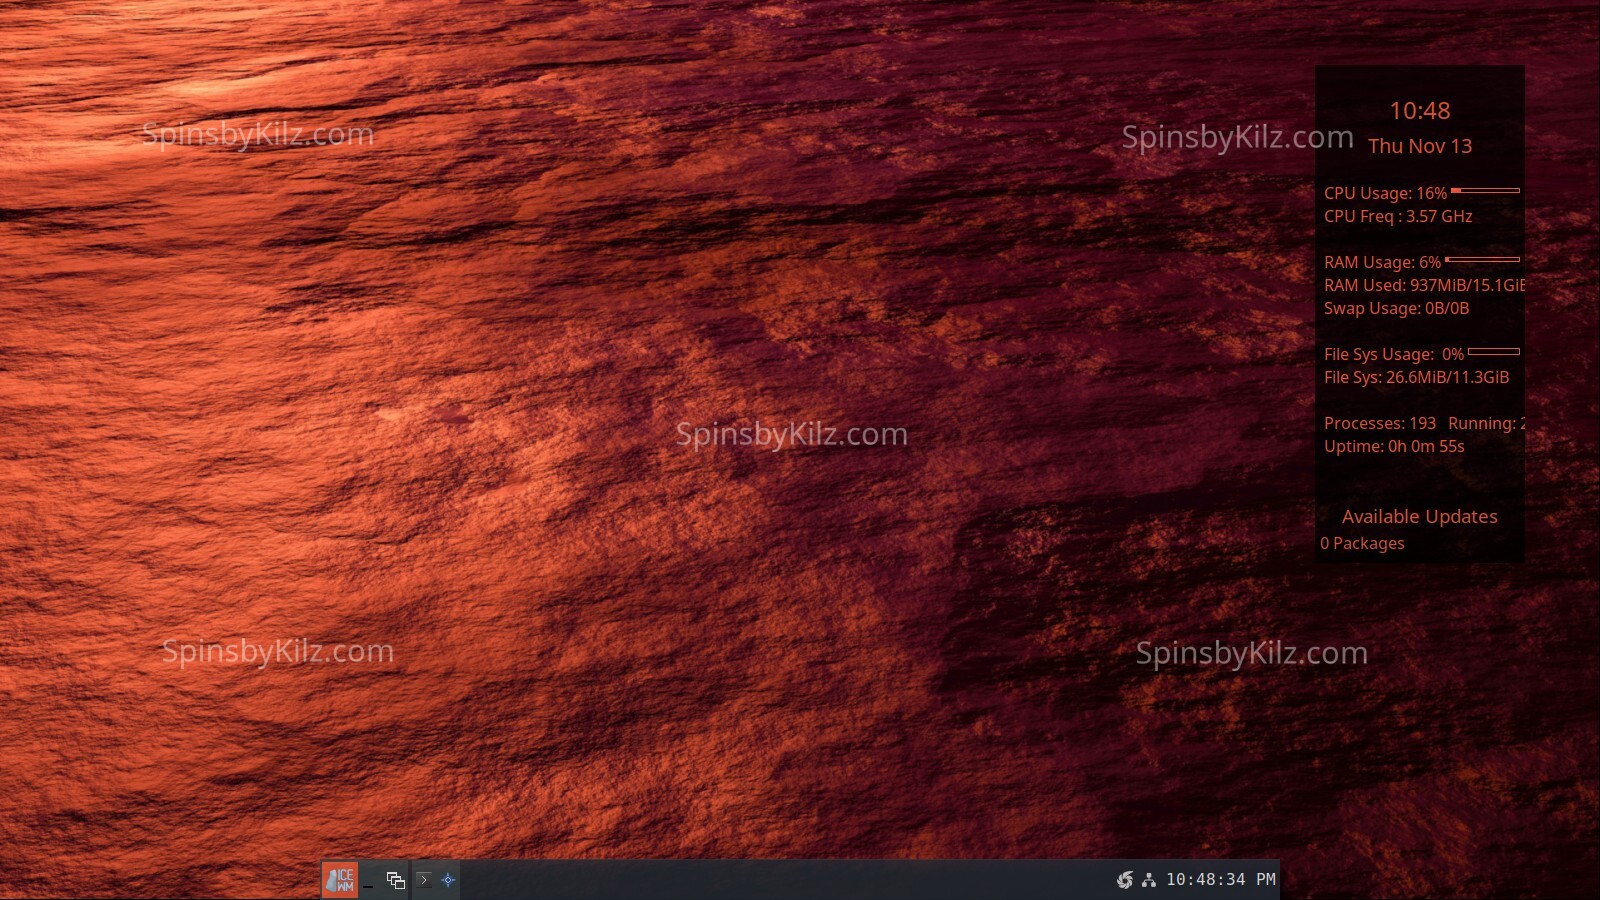Click the show desktop underscore icon
This screenshot has height=900, width=1600.
pyautogui.click(x=368, y=882)
